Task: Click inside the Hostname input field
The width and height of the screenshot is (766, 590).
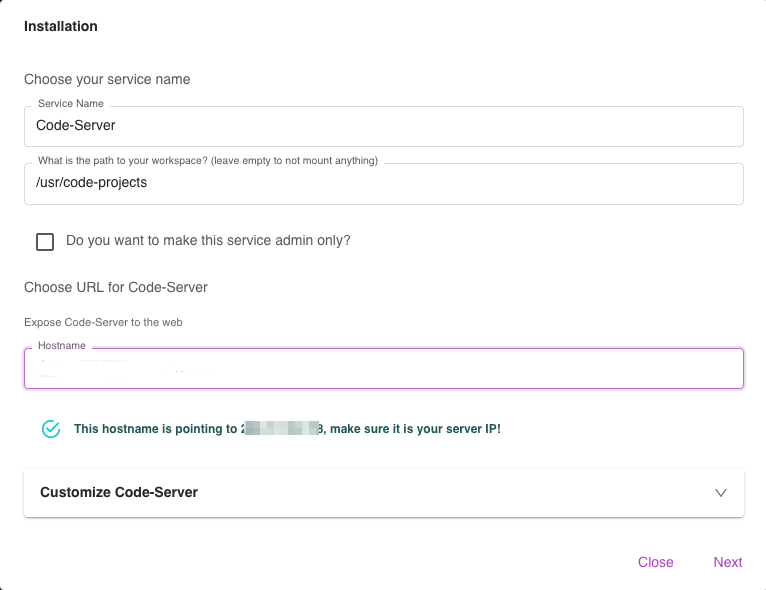Action: pyautogui.click(x=383, y=369)
